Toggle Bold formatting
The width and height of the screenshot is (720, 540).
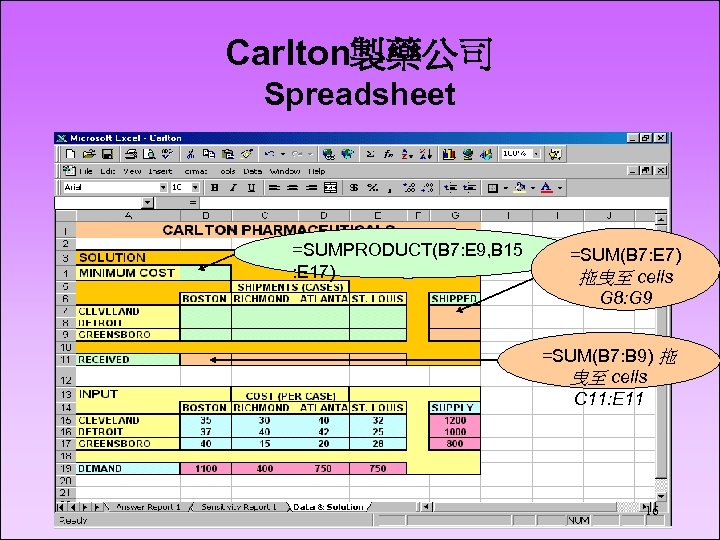[214, 187]
